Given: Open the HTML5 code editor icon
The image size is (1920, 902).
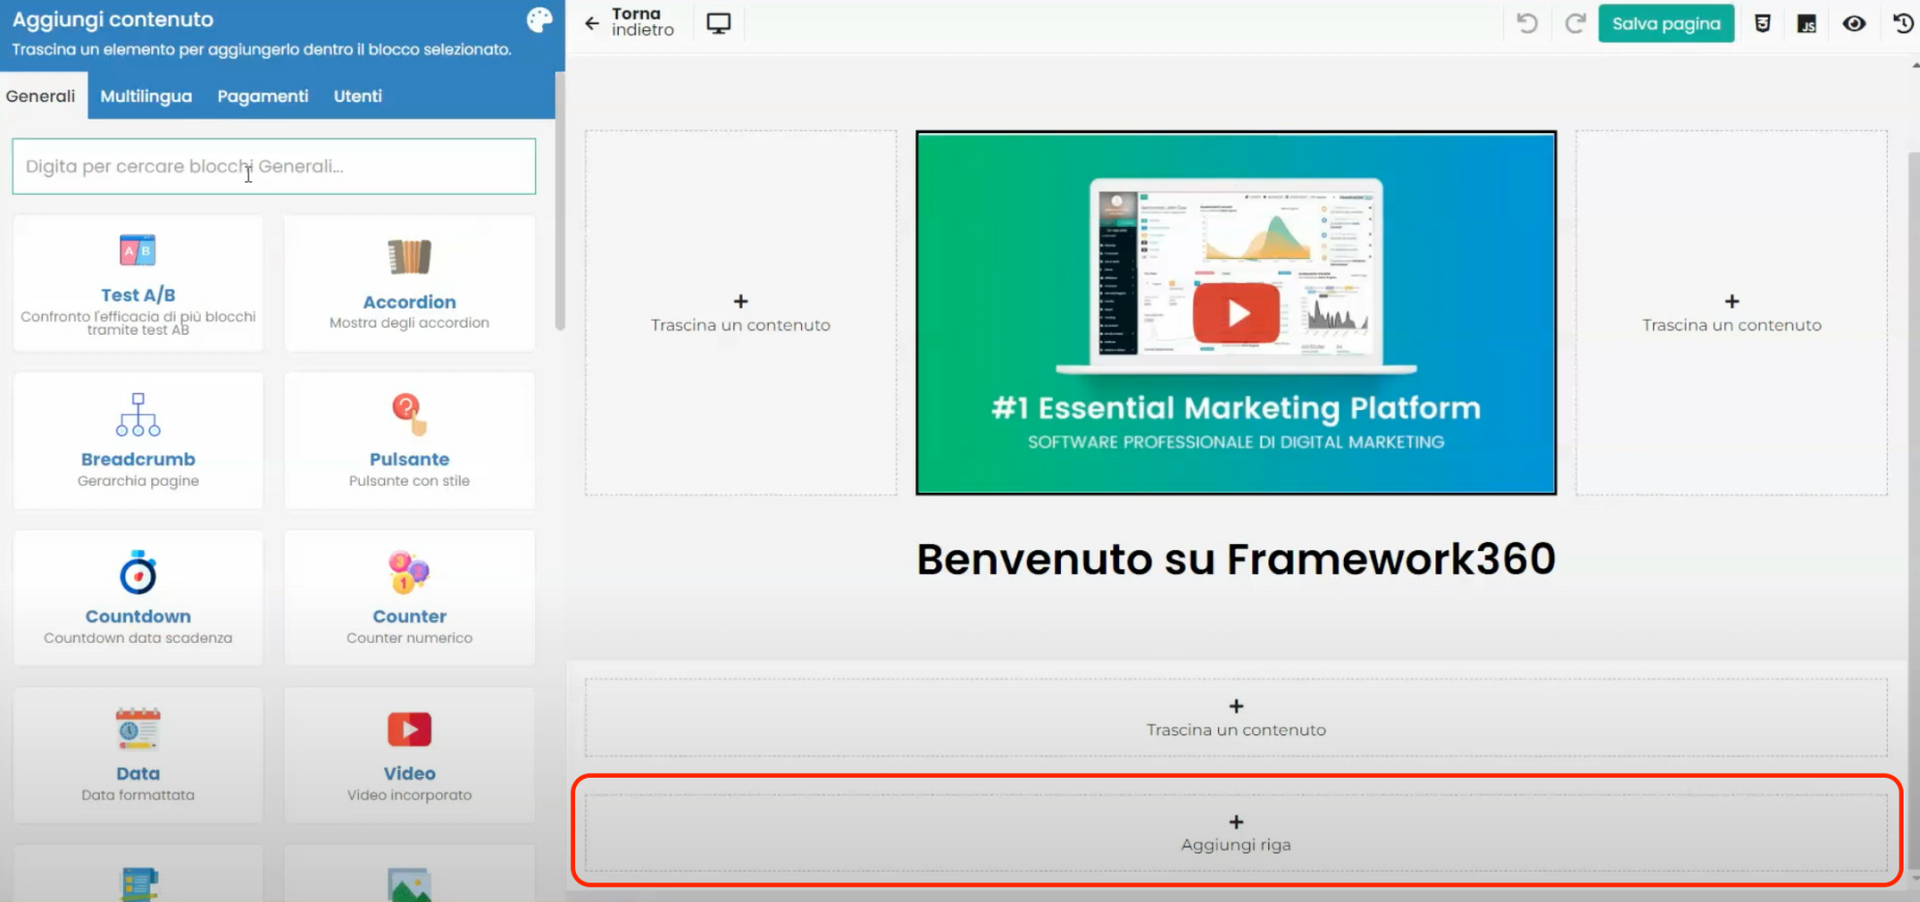Looking at the screenshot, I should click(x=1762, y=23).
